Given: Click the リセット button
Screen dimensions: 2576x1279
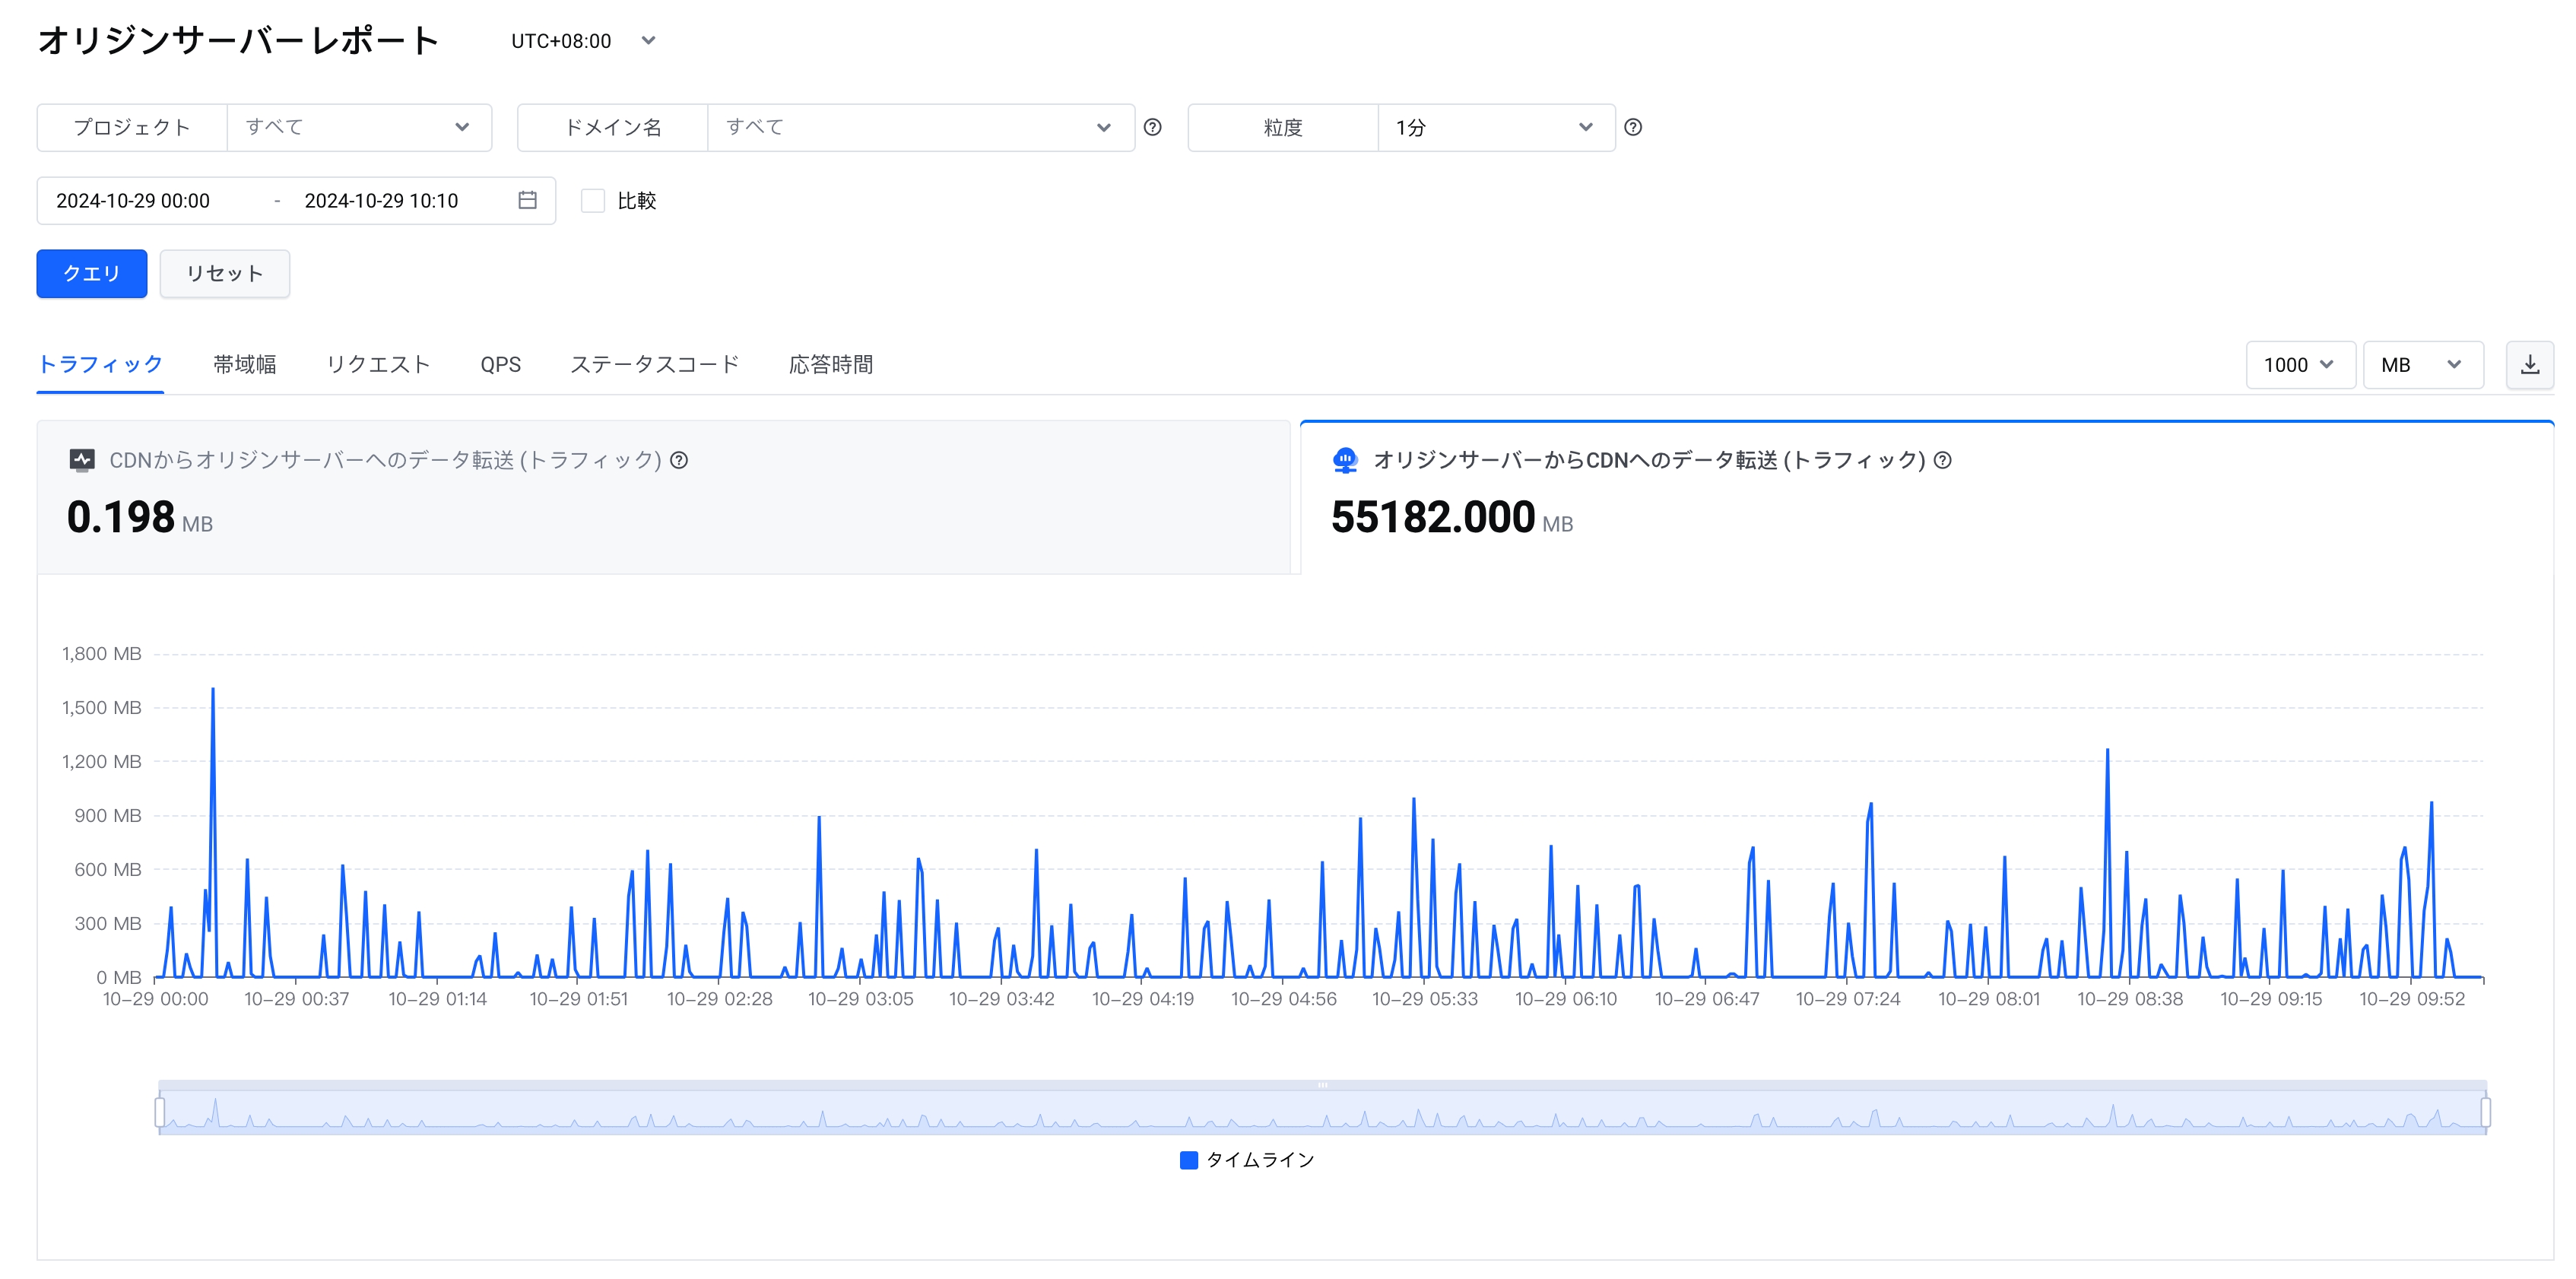Looking at the screenshot, I should [x=225, y=273].
